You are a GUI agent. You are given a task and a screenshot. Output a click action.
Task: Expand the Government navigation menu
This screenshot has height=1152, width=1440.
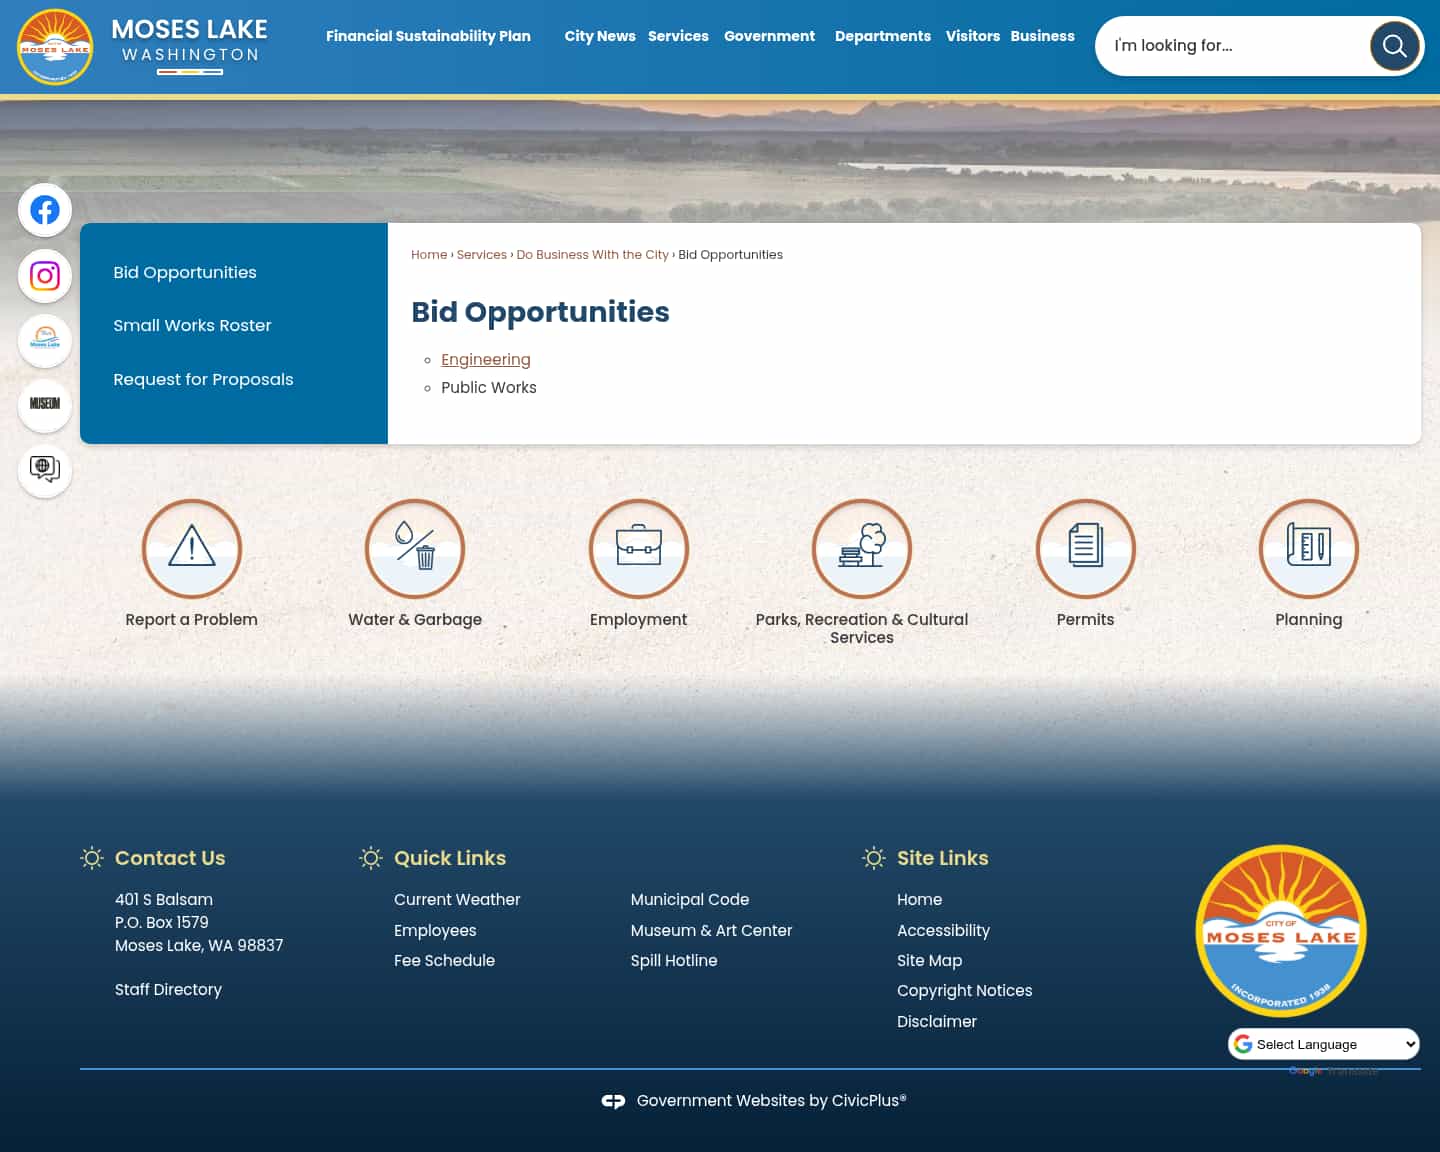769,36
